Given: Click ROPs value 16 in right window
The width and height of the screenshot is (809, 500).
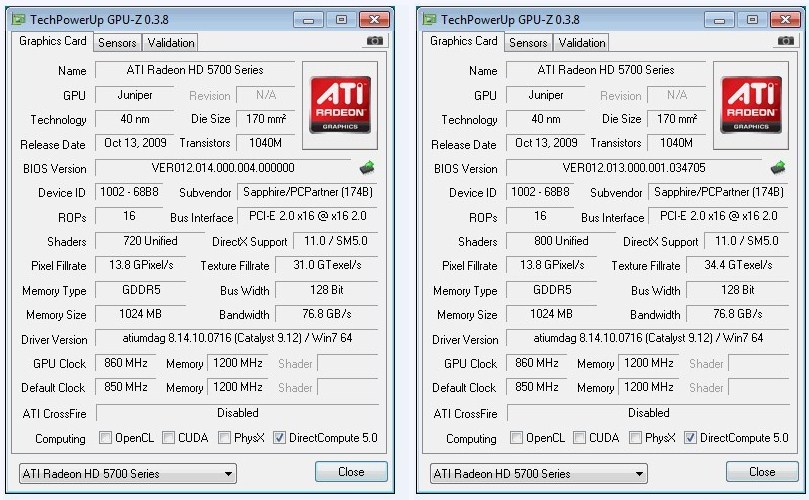Looking at the screenshot, I should [540, 216].
